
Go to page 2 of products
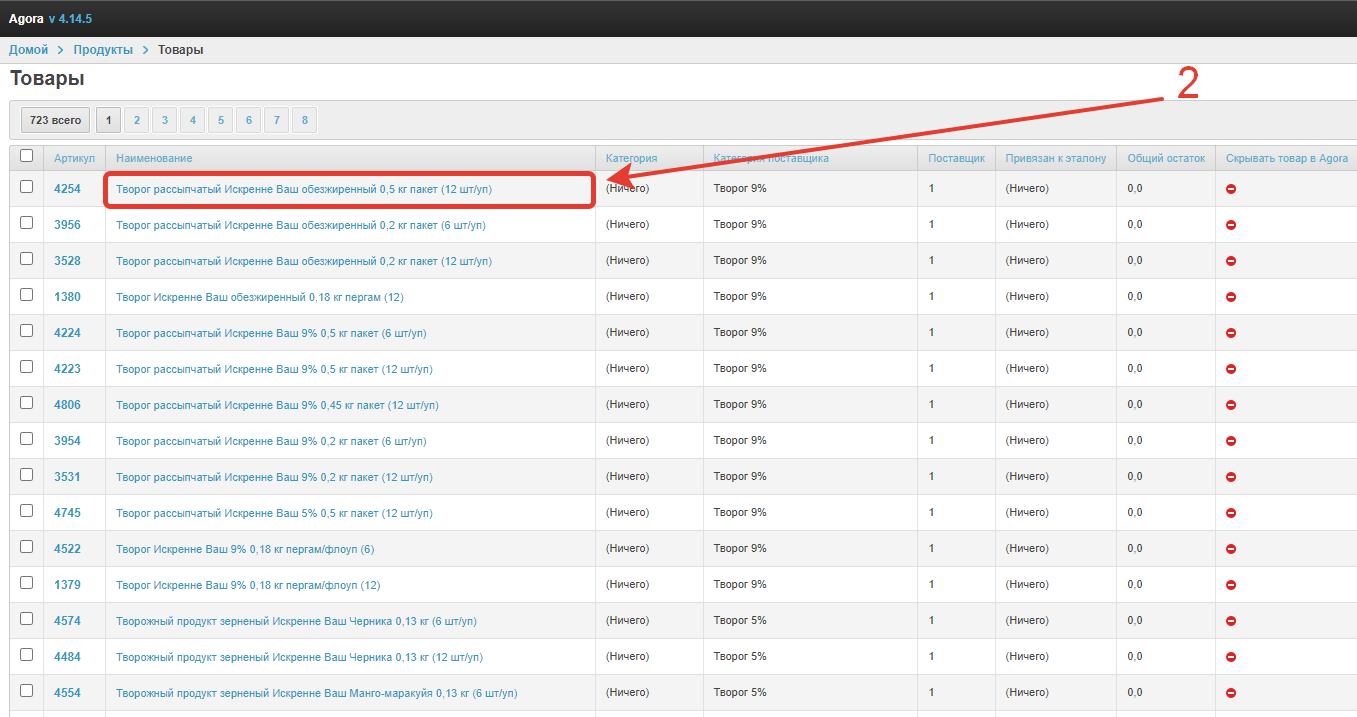(137, 120)
